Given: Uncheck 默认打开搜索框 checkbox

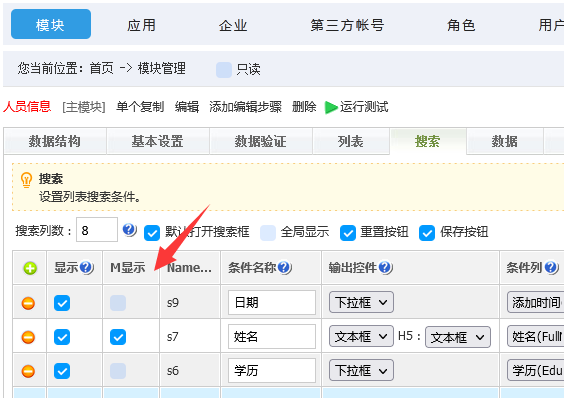Looking at the screenshot, I should click(152, 233).
